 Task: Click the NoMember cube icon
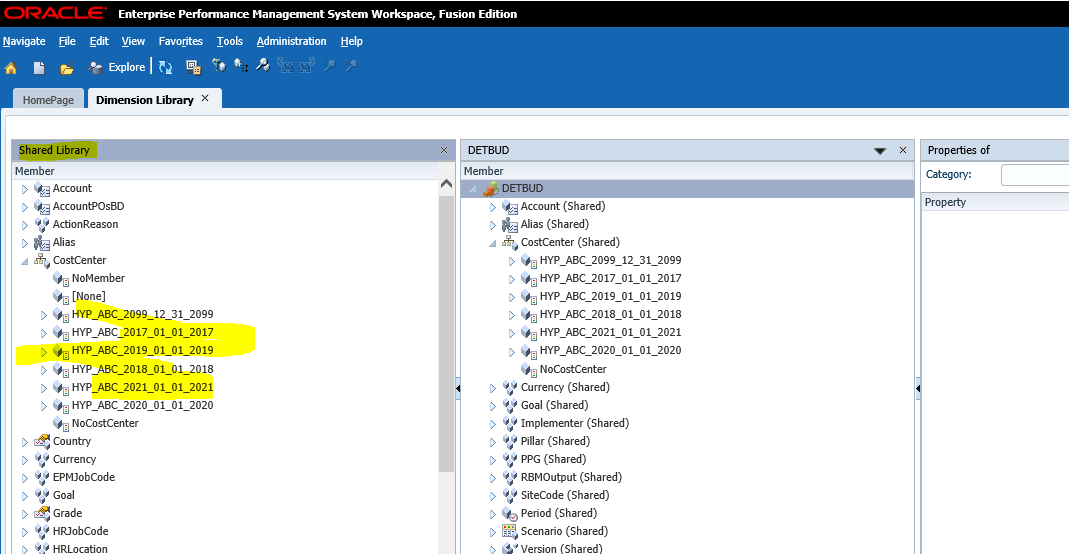tap(61, 279)
